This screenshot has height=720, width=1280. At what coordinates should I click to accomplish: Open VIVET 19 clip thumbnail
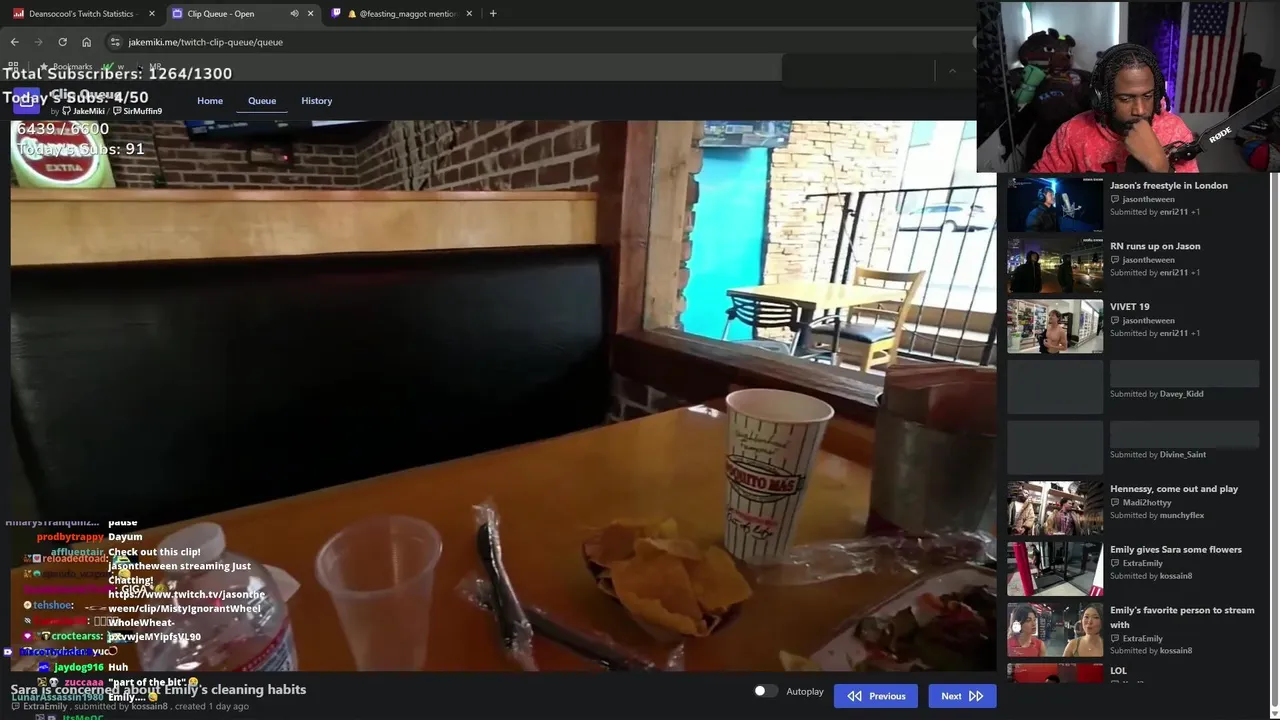click(x=1055, y=326)
